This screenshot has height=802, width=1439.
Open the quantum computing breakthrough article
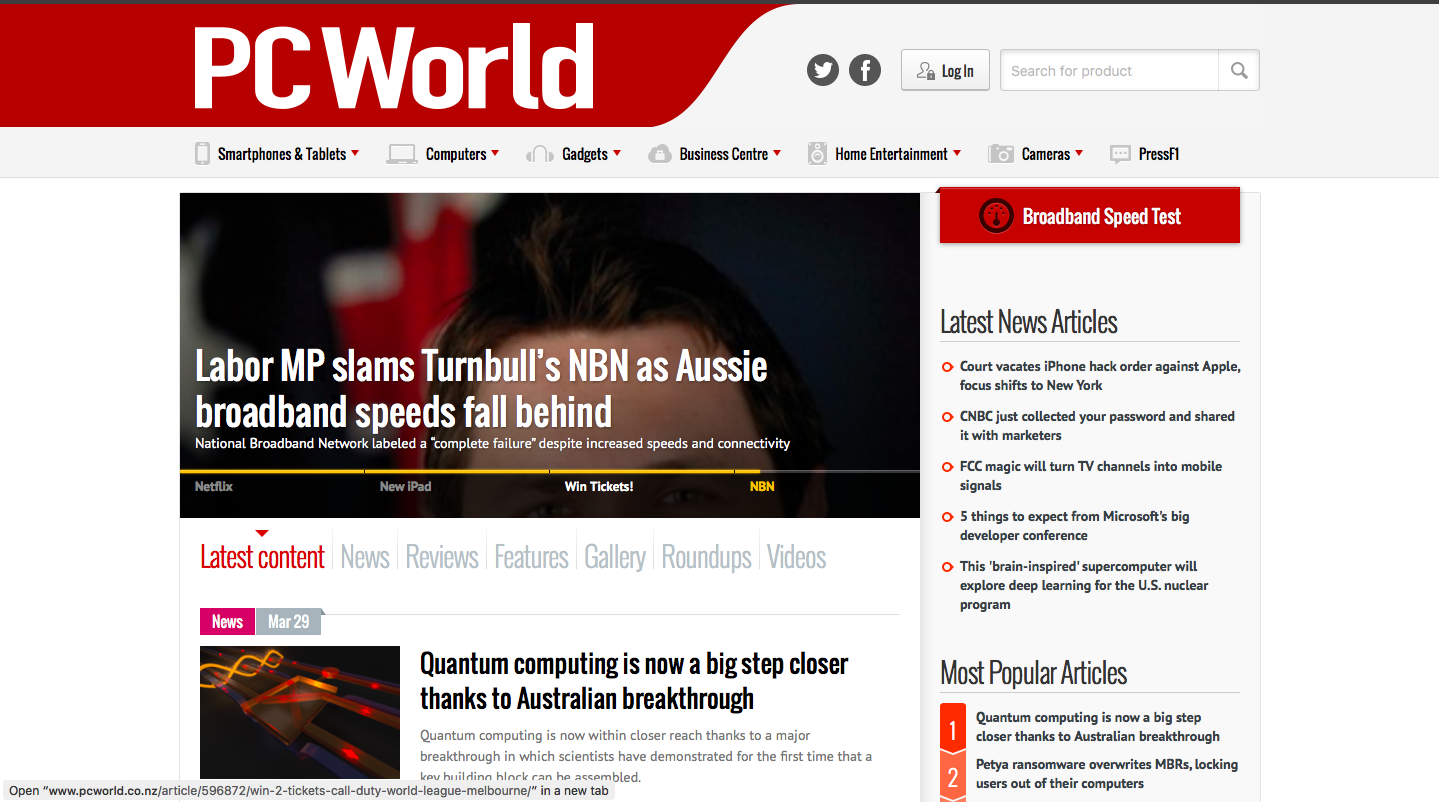point(632,679)
